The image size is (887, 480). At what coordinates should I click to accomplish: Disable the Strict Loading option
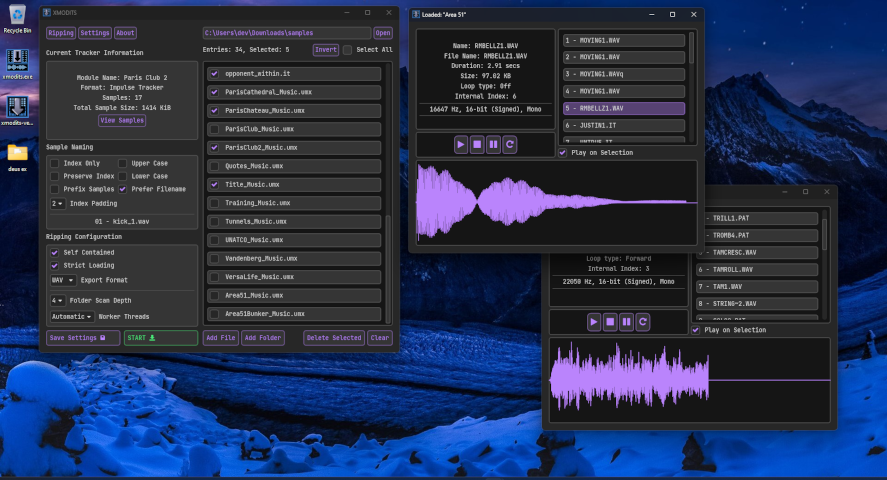[x=55, y=266]
